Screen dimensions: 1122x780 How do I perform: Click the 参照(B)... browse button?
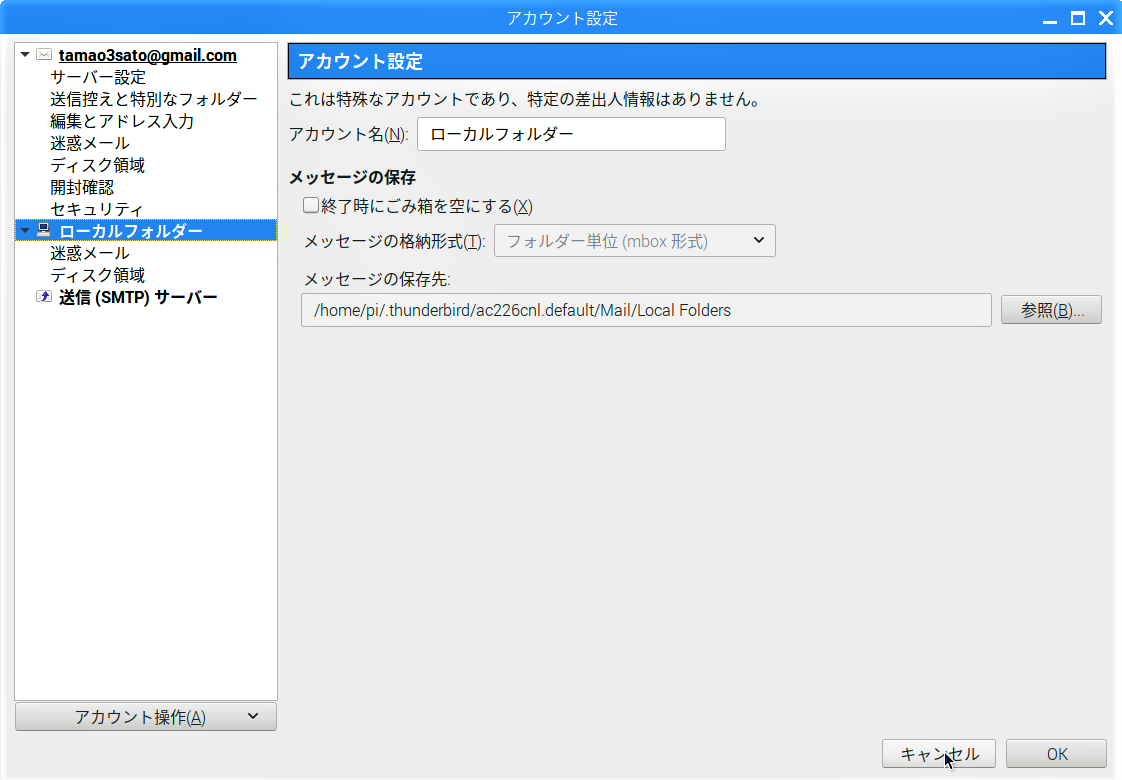1051,310
